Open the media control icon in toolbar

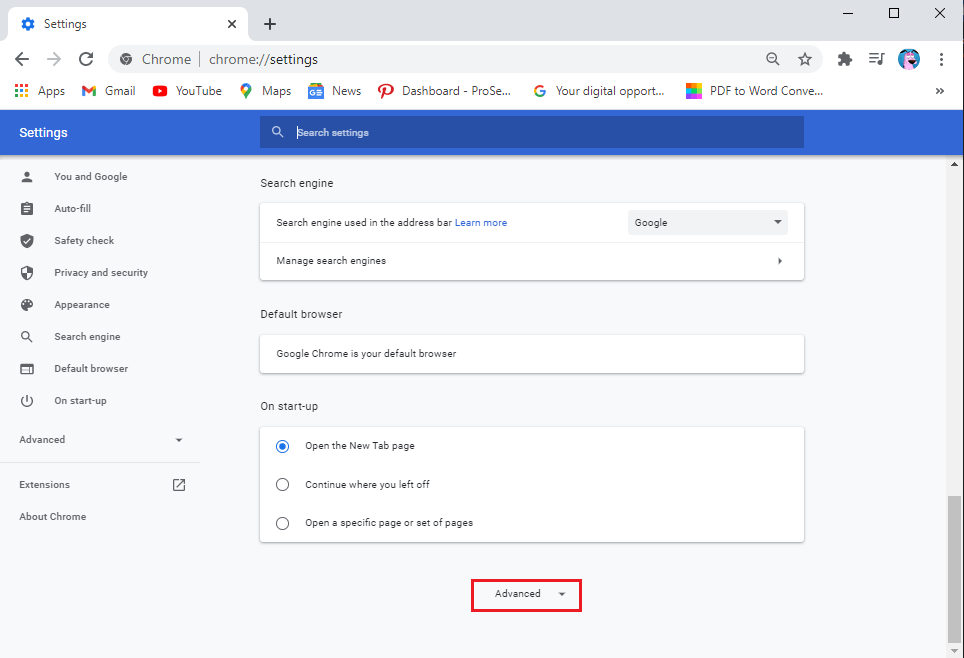[x=877, y=59]
